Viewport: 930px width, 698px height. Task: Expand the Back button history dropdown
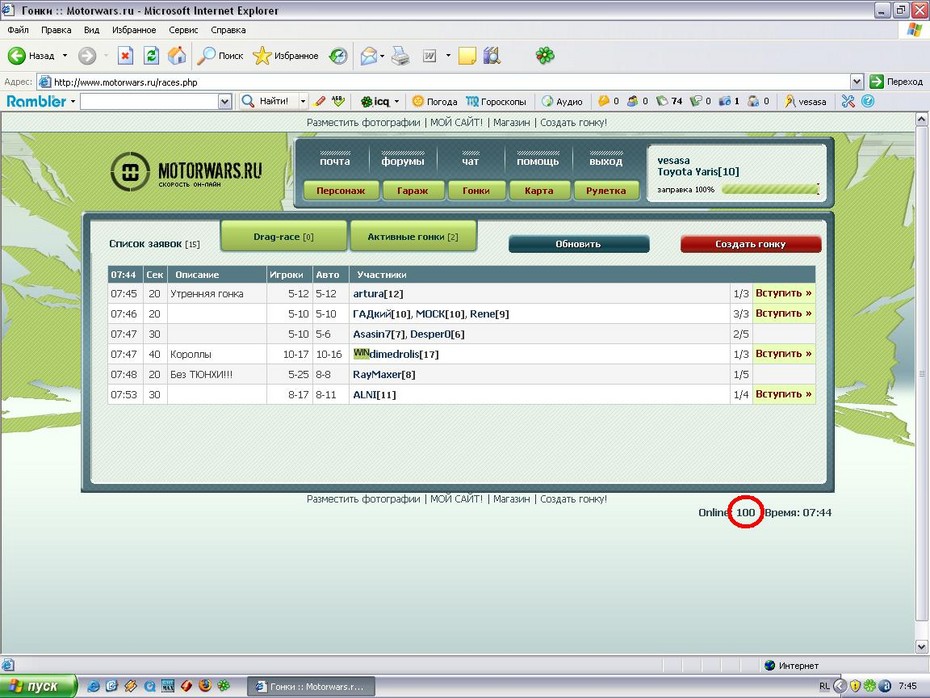pyautogui.click(x=65, y=56)
